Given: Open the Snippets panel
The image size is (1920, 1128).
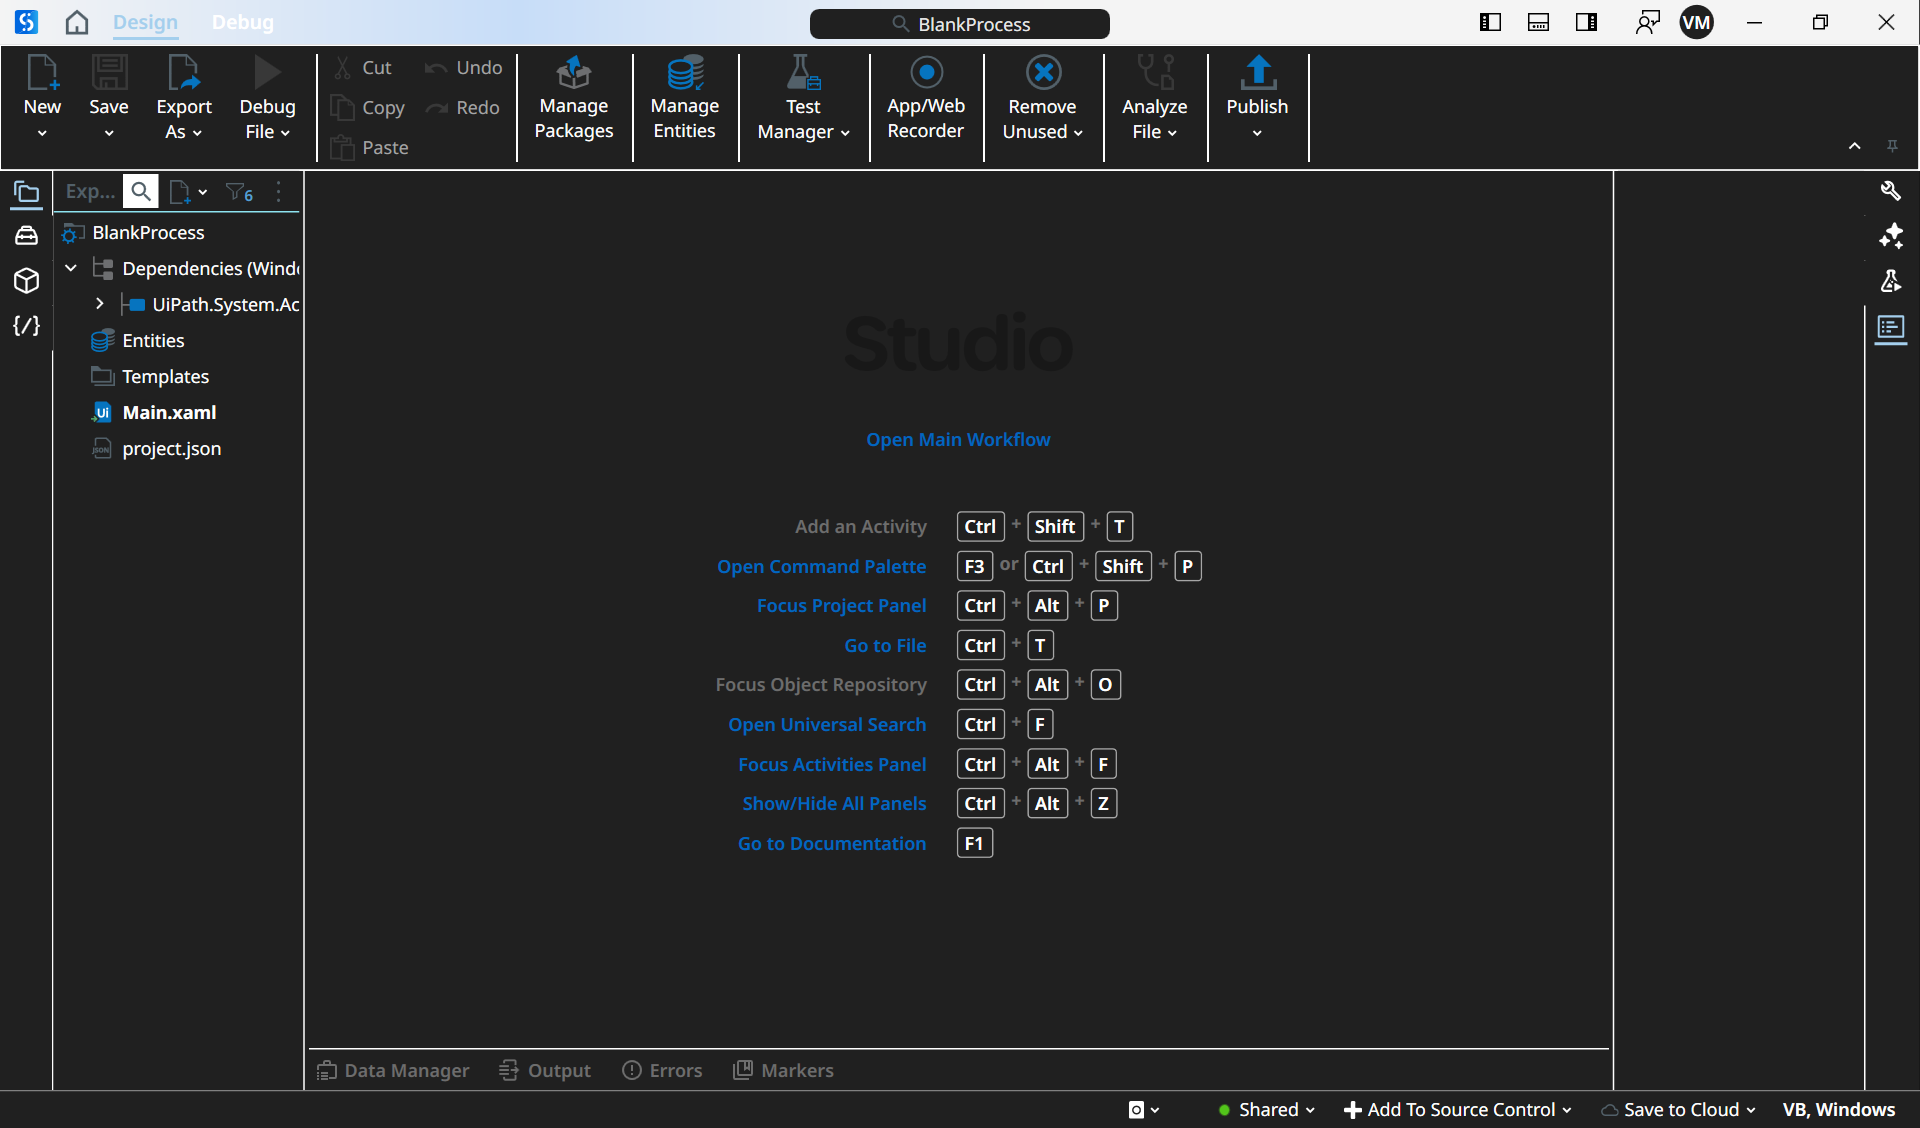Looking at the screenshot, I should click(27, 324).
